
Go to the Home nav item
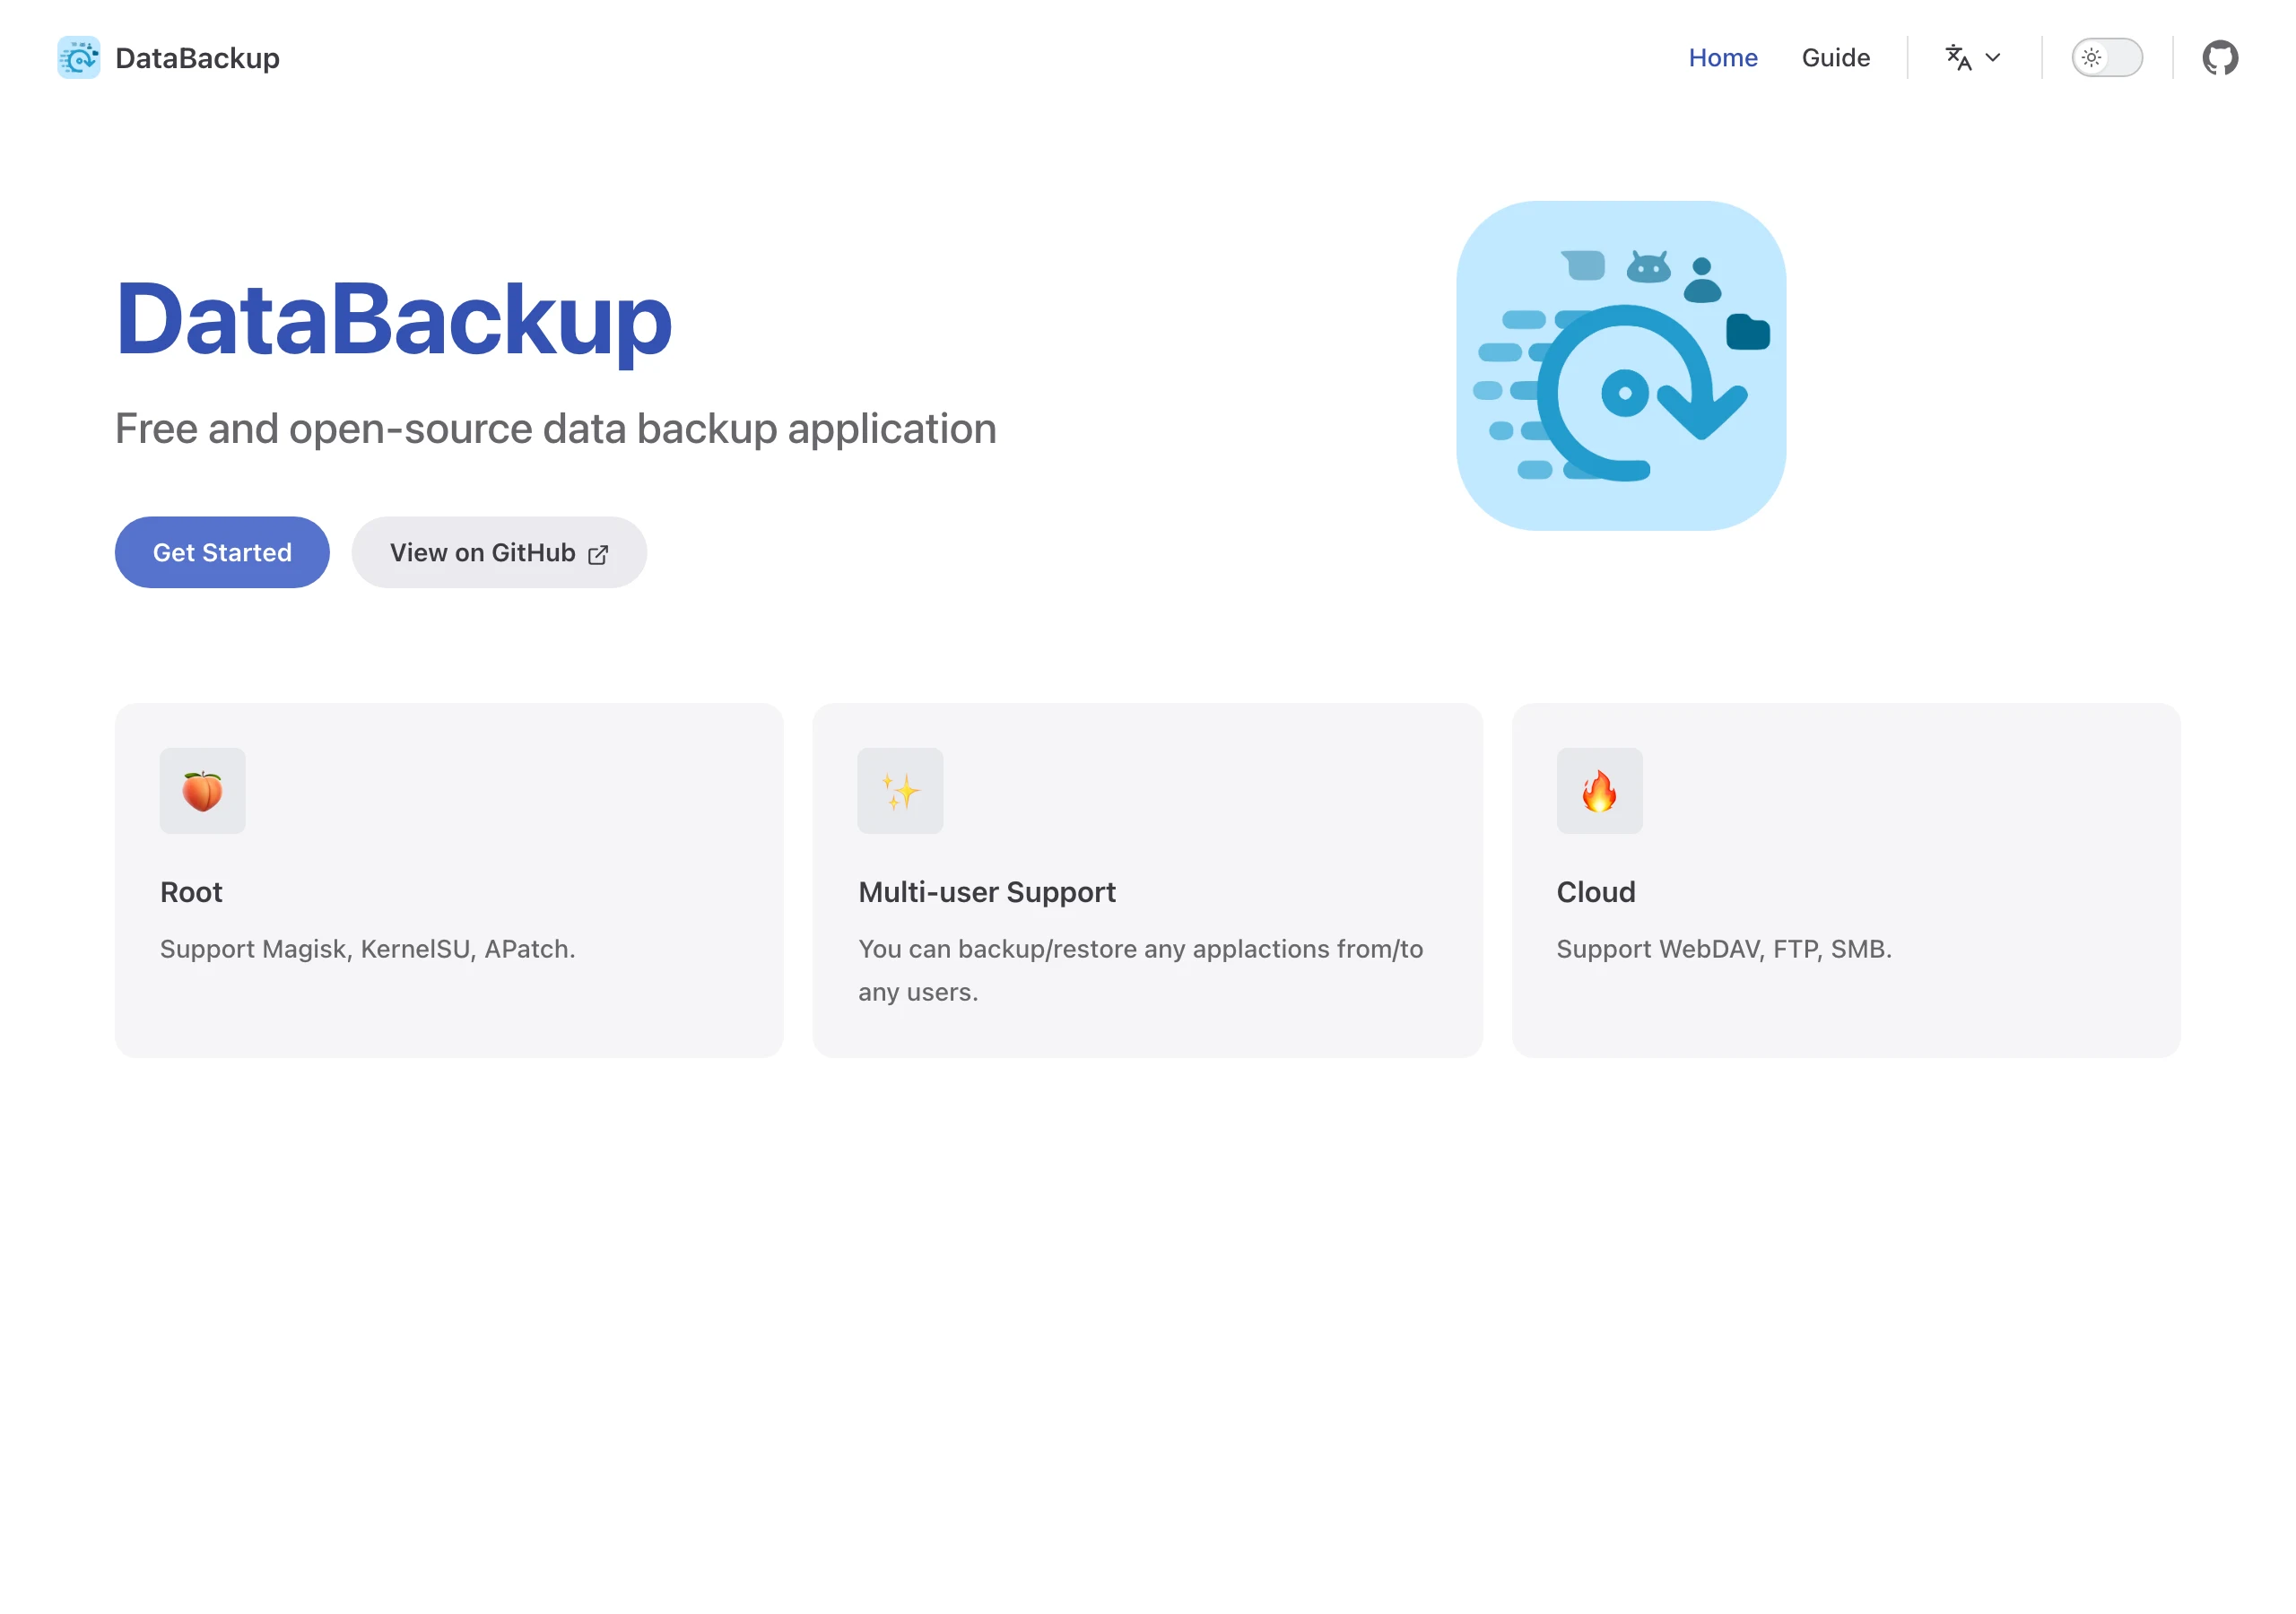pyautogui.click(x=1722, y=57)
